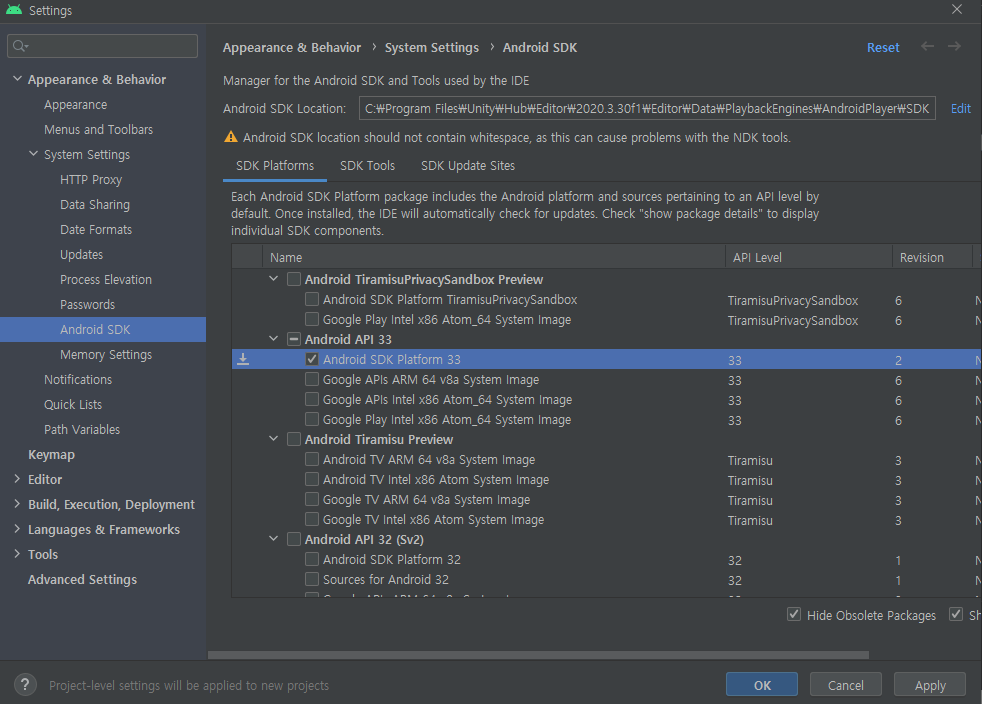The width and height of the screenshot is (982, 704).
Task: Select Memory Settings in the tree
Action: (x=106, y=355)
